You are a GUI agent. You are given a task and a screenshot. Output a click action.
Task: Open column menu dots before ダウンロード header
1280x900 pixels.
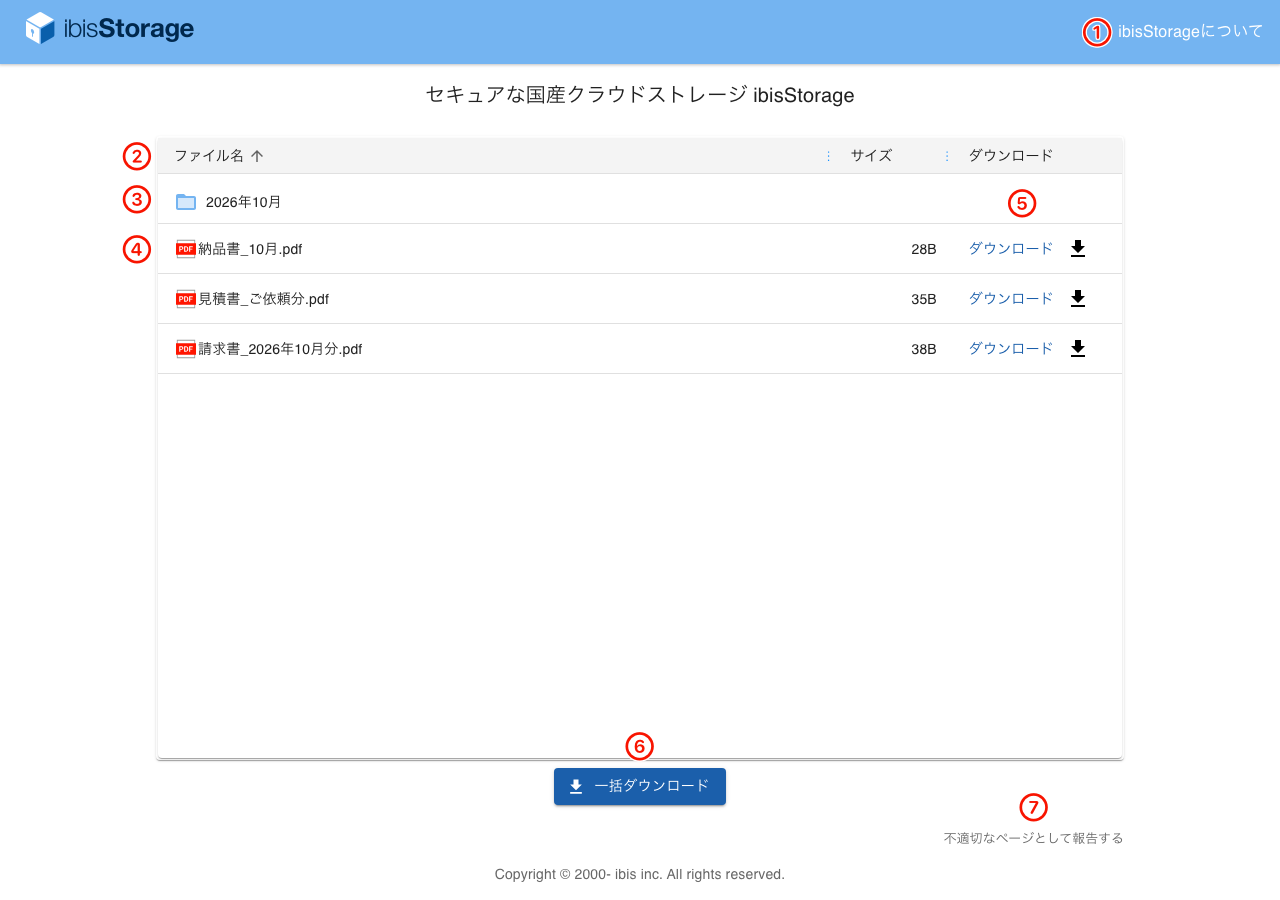click(x=946, y=156)
